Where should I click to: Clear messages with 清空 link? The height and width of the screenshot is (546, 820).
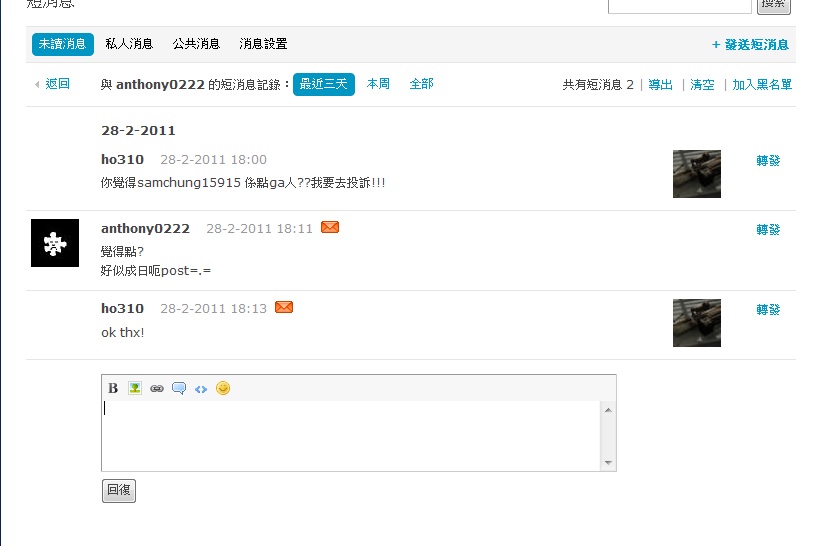[x=702, y=85]
